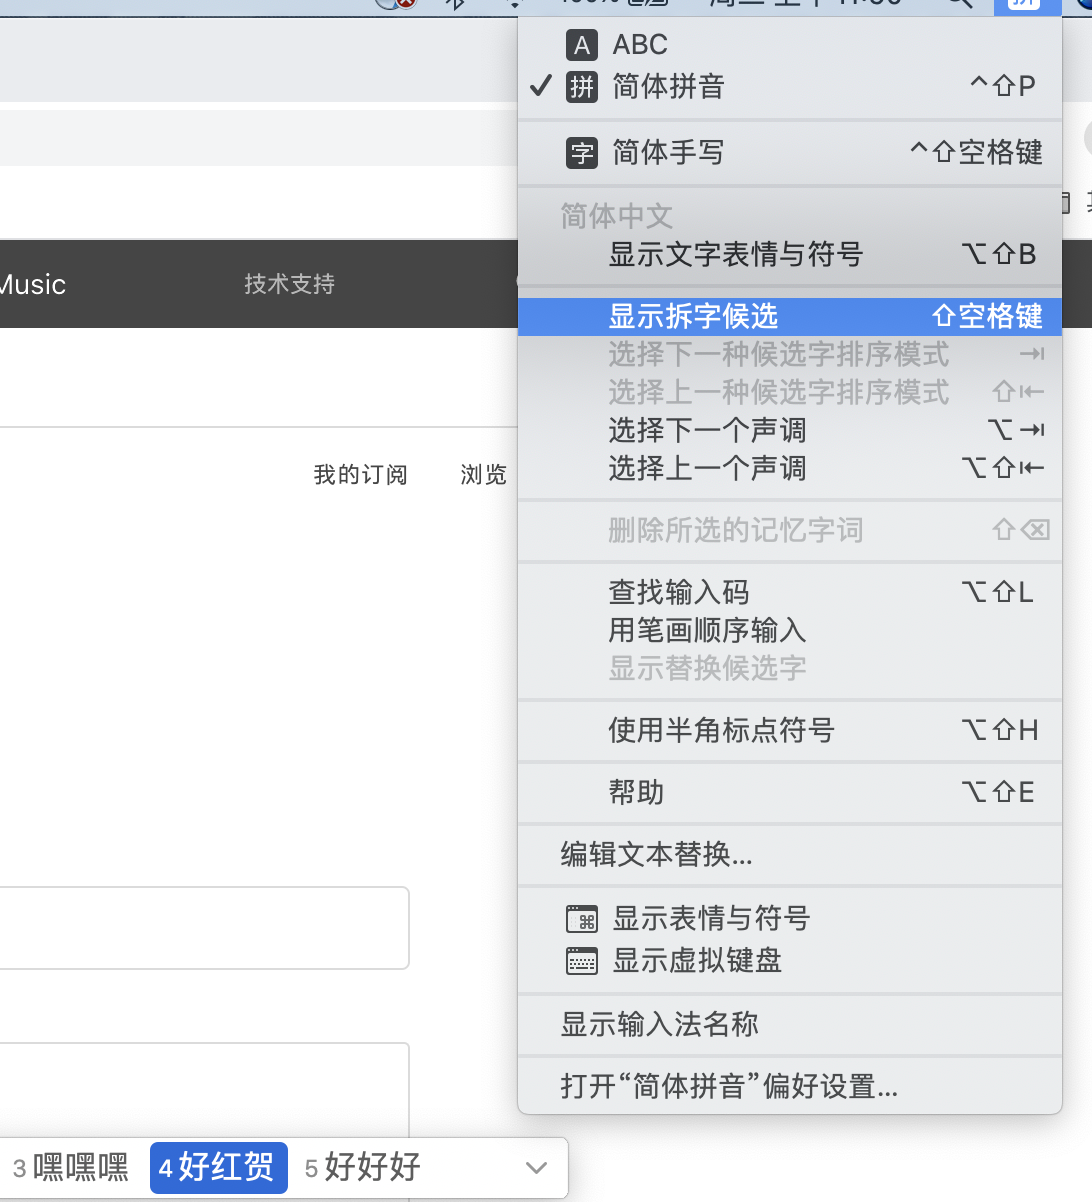This screenshot has height=1202, width=1092.
Task: Toggle 显示输入法名称 option
Action: (659, 1024)
